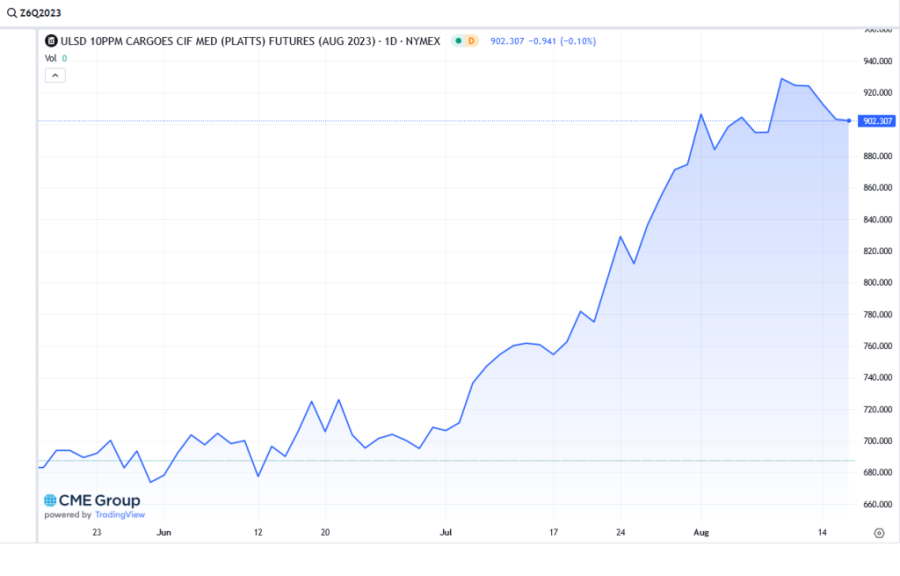Click the round symbol logo beside ULSD title
Image resolution: width=900 pixels, height=576 pixels.
(52, 41)
